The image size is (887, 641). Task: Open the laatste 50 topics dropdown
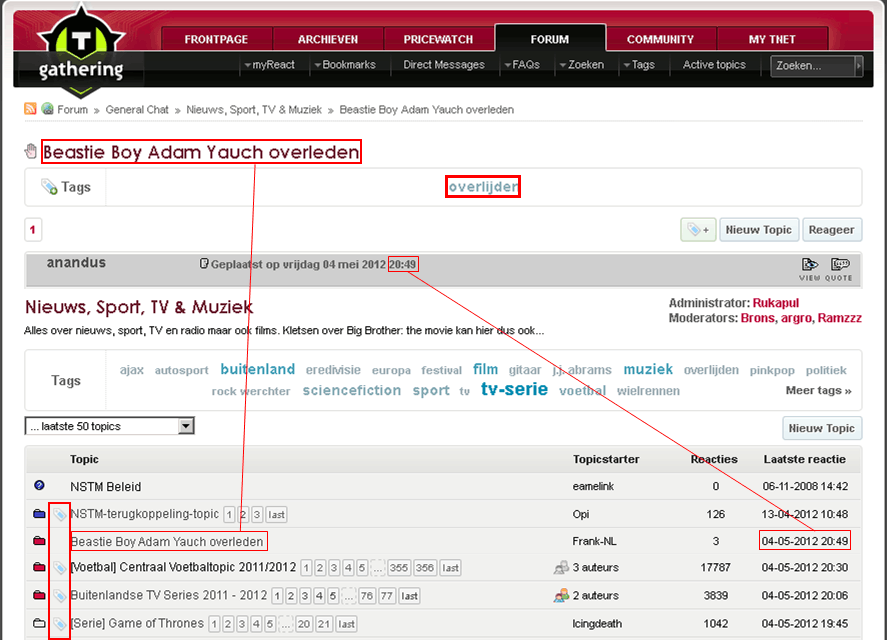pyautogui.click(x=110, y=426)
